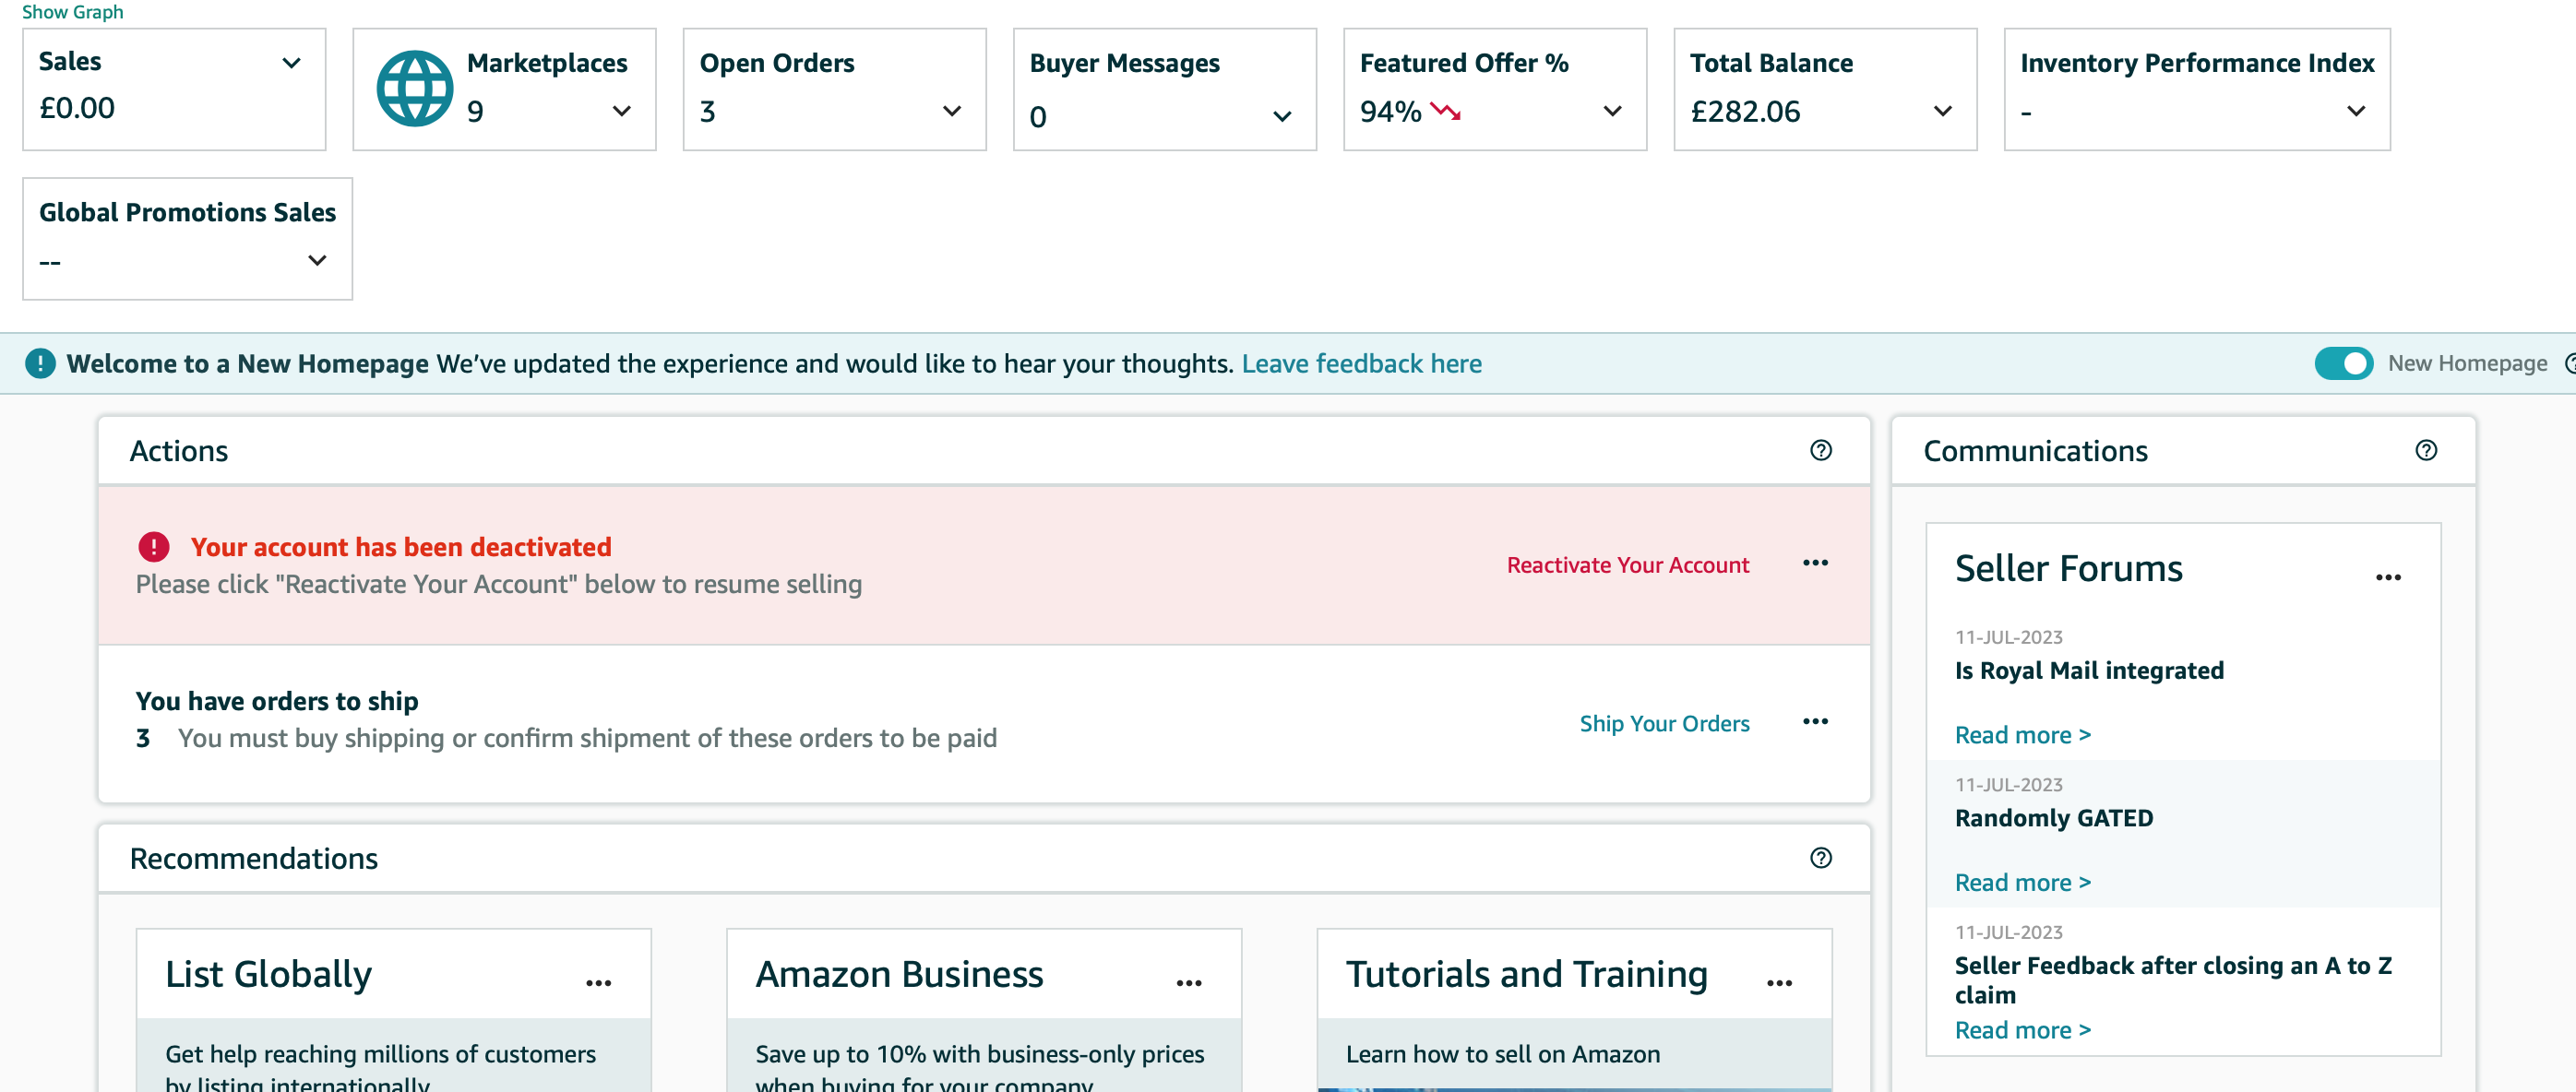Click the Sales £0.00 value

tap(77, 107)
